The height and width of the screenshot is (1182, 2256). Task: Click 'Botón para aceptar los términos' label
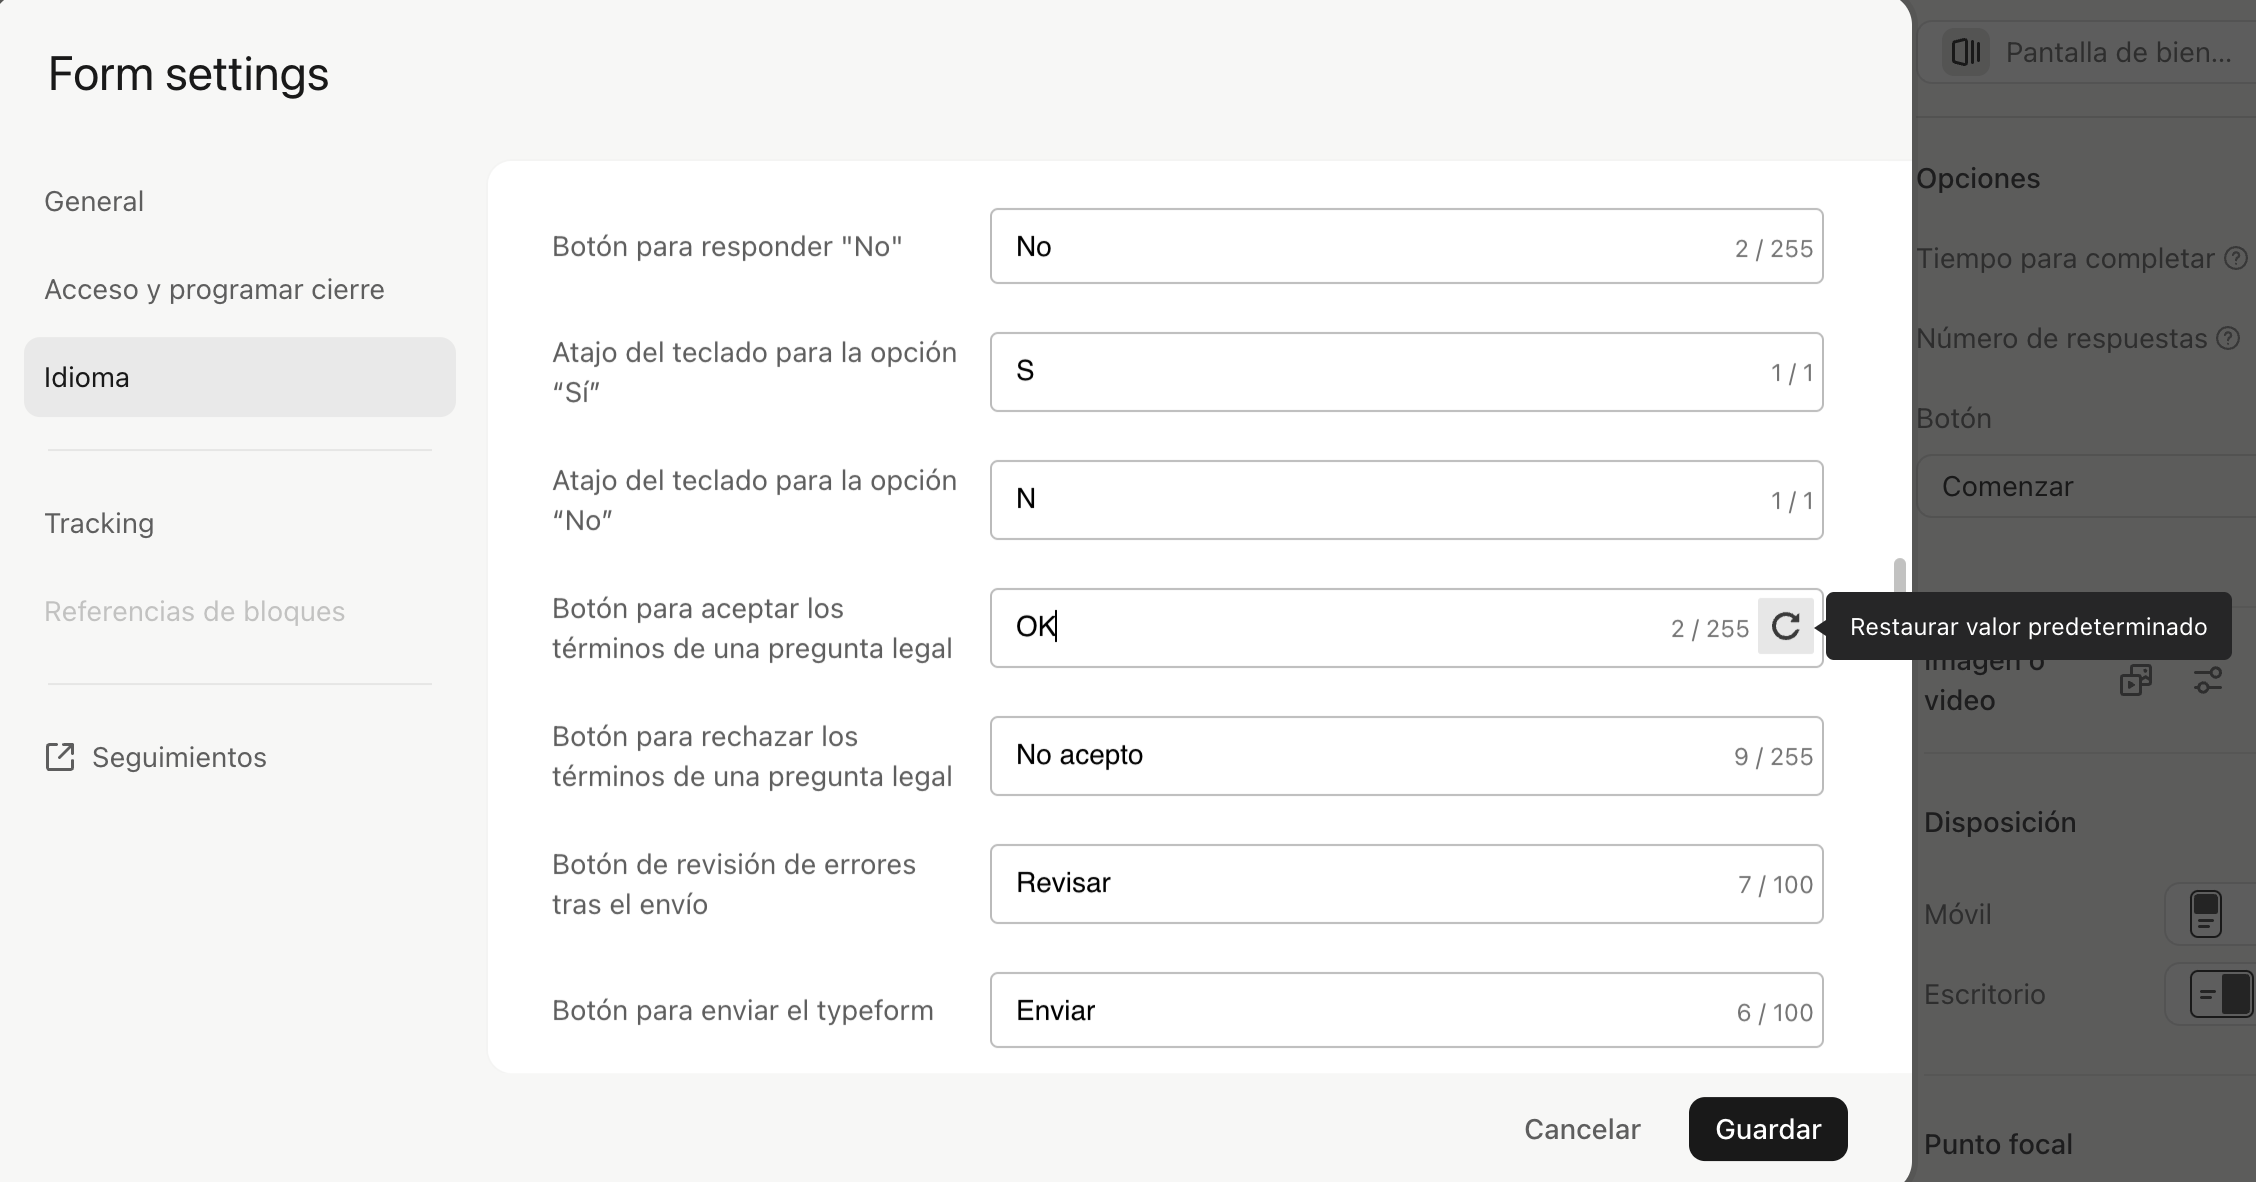[752, 628]
